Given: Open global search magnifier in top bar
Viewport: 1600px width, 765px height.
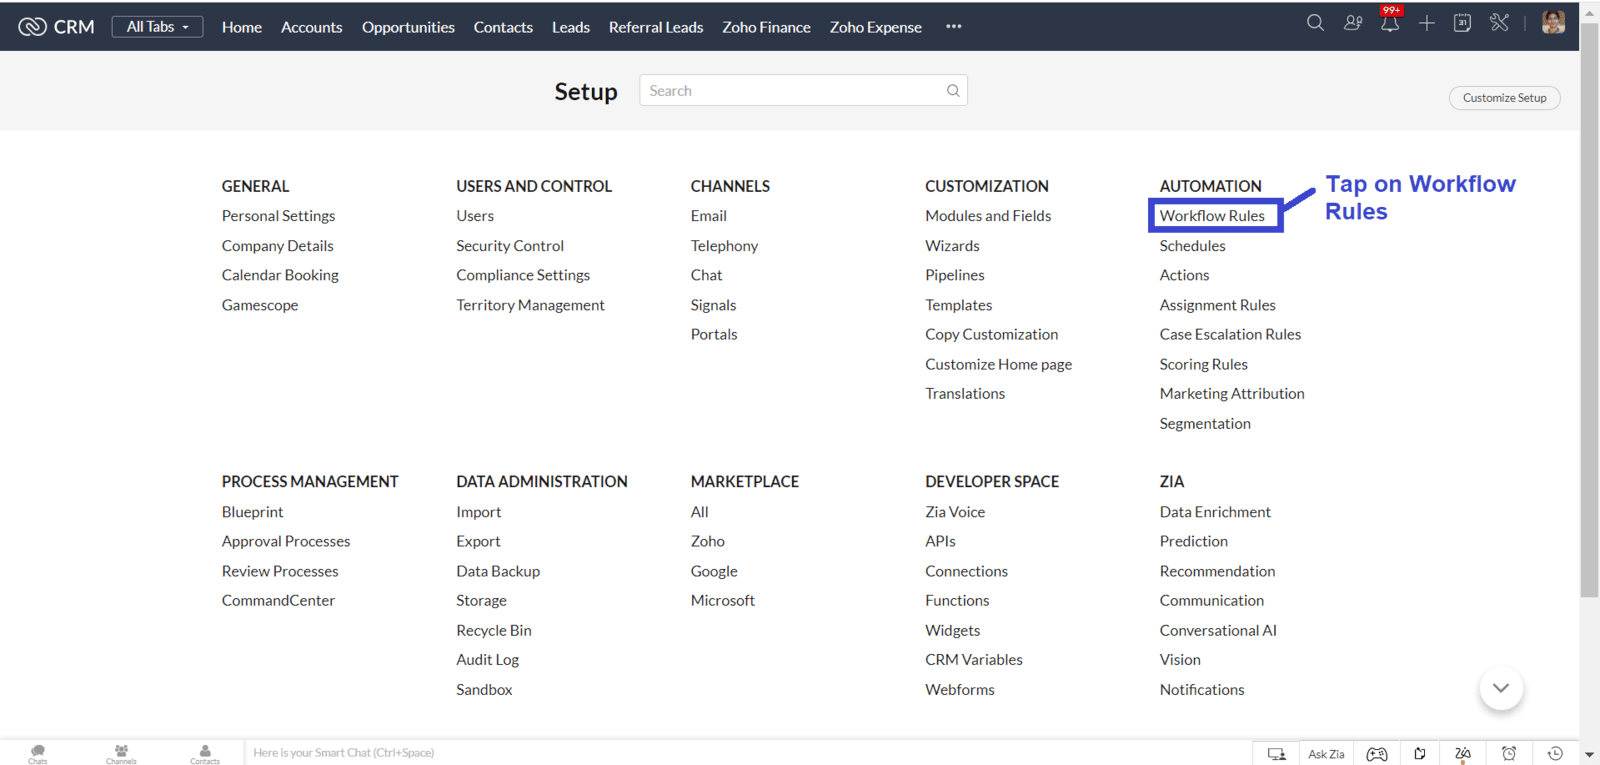Looking at the screenshot, I should pyautogui.click(x=1315, y=23).
